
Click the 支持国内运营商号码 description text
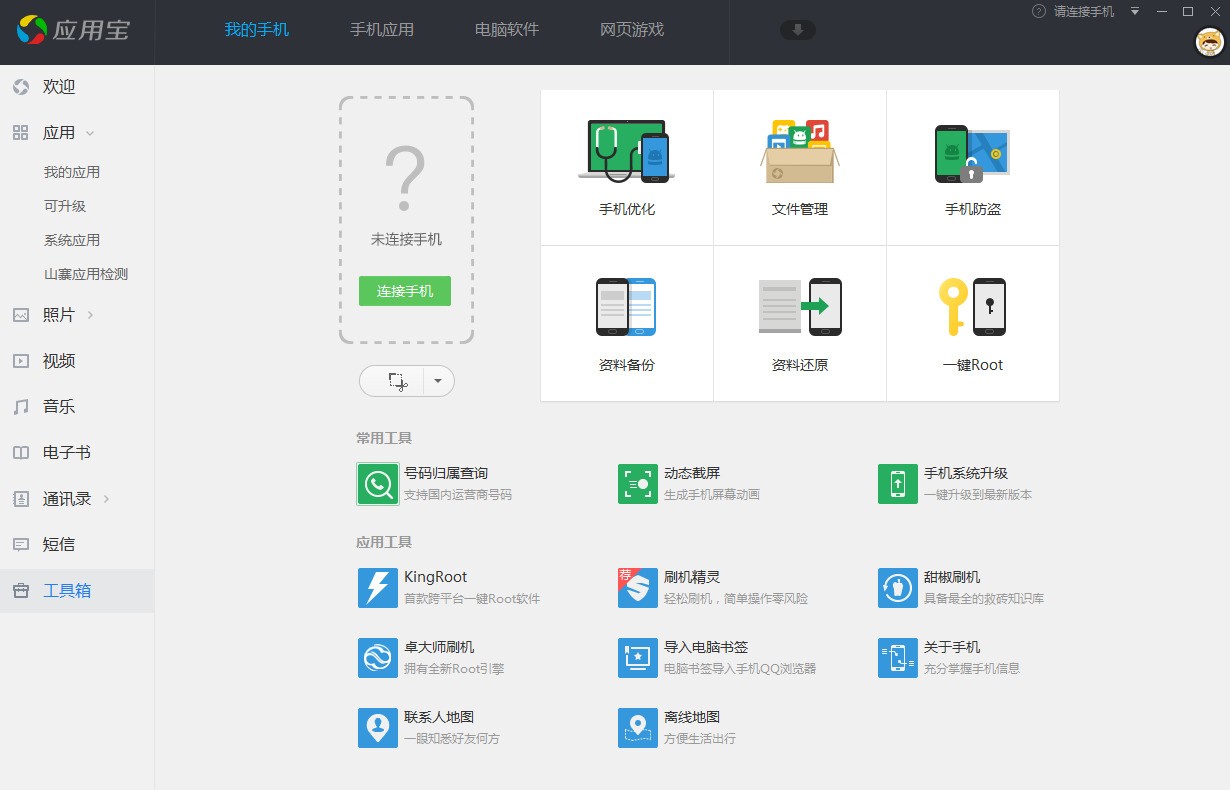458,495
